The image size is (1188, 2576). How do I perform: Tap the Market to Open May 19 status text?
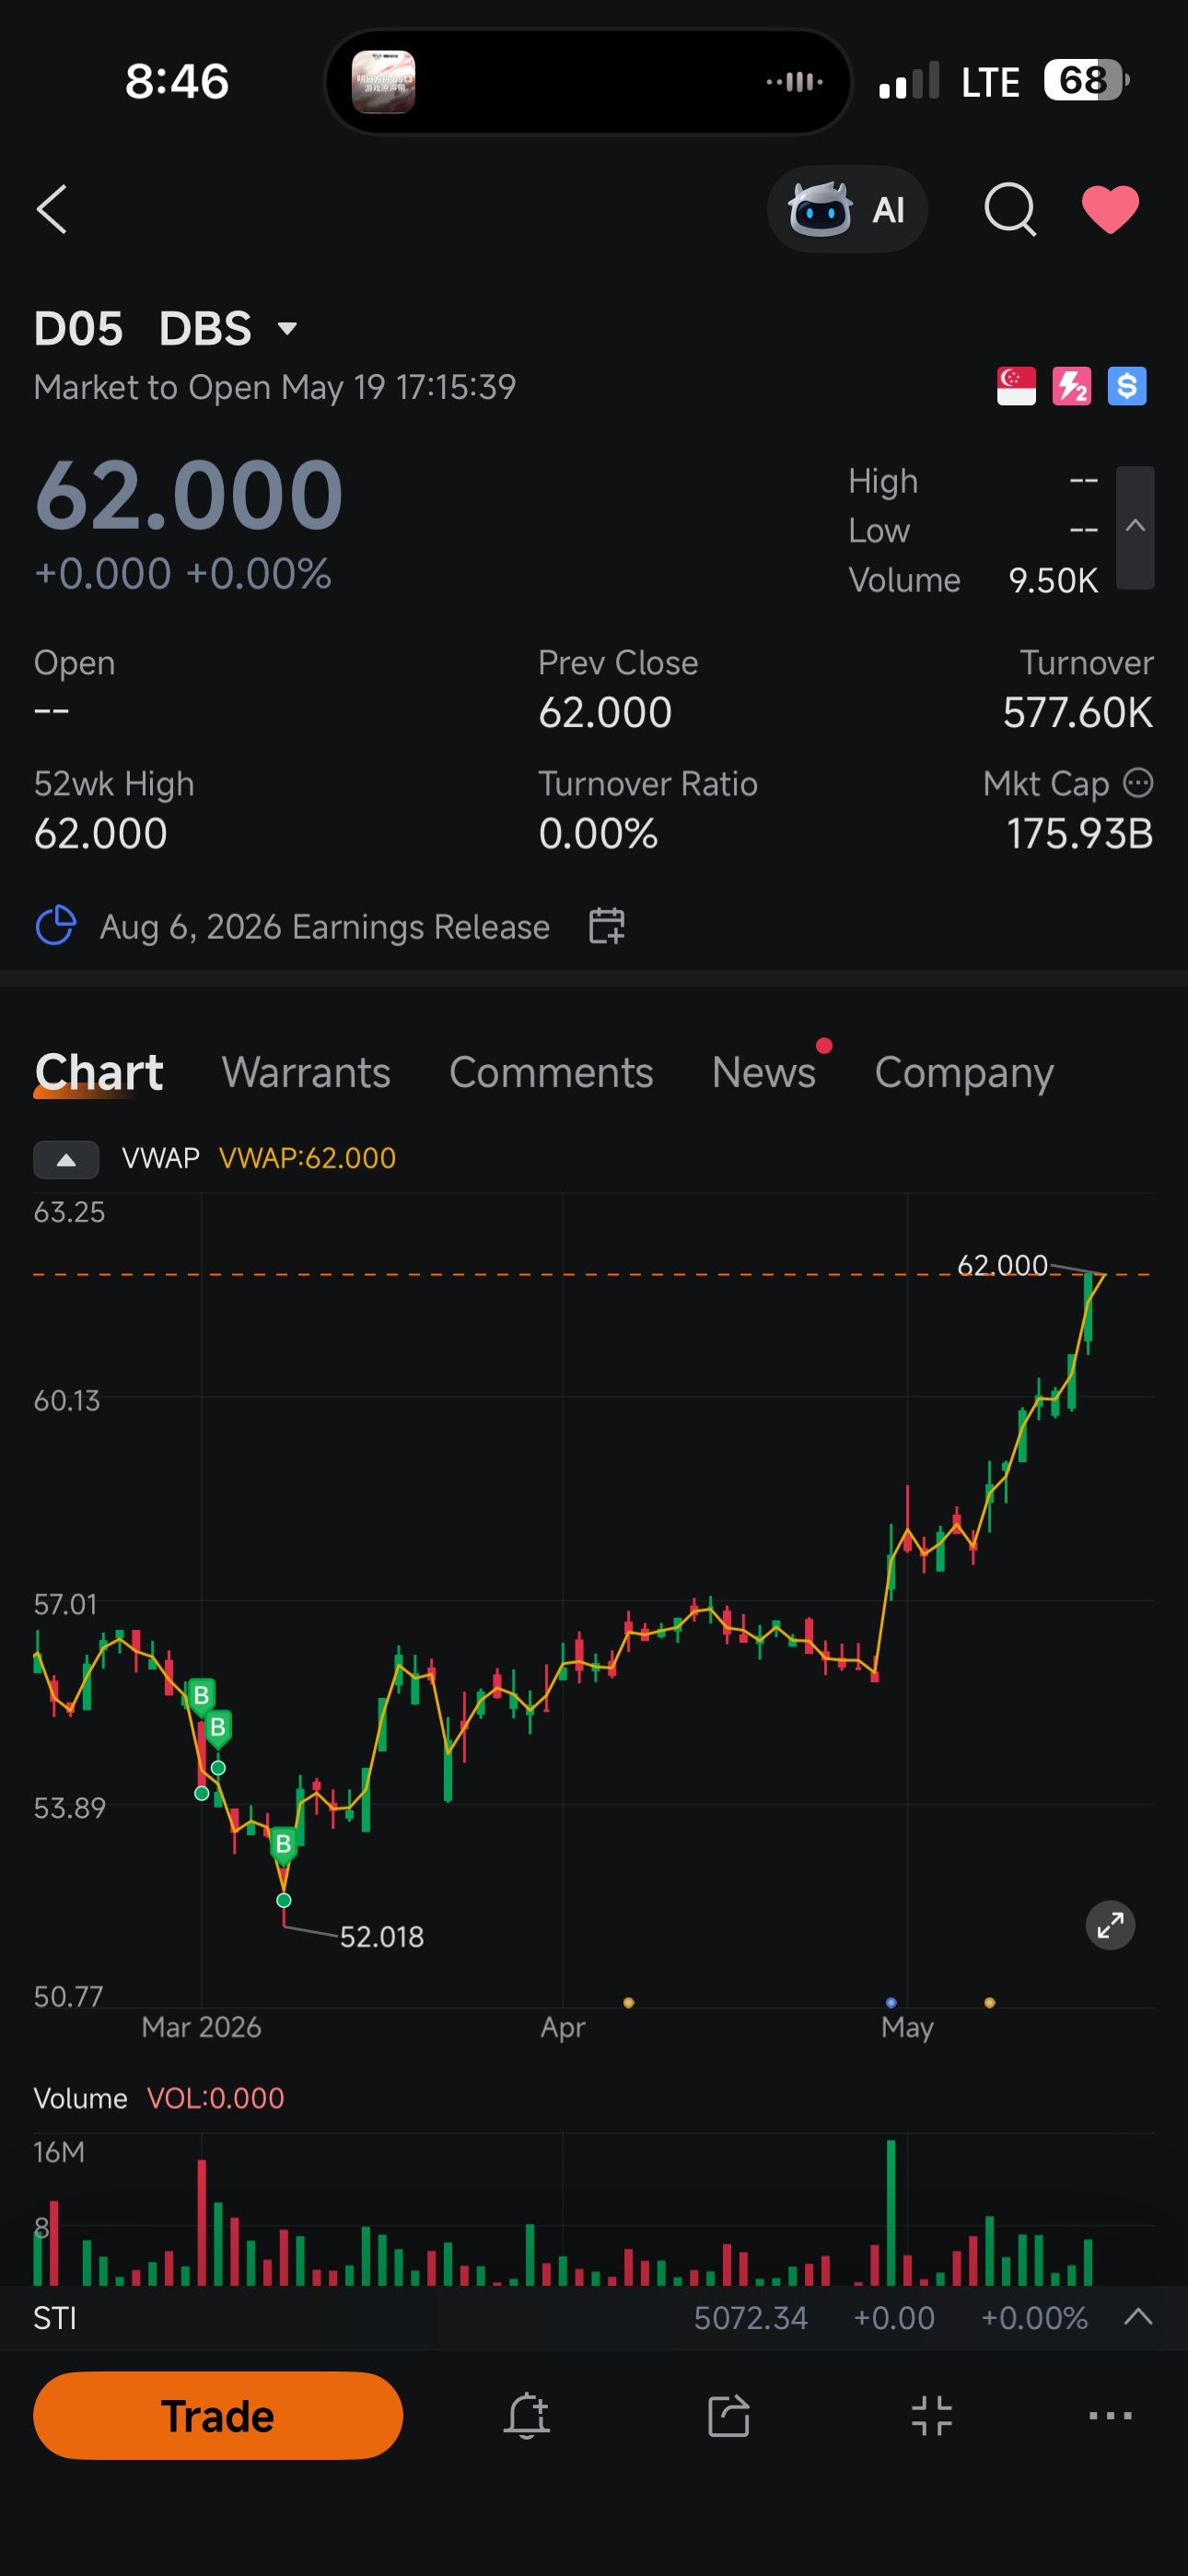click(275, 387)
